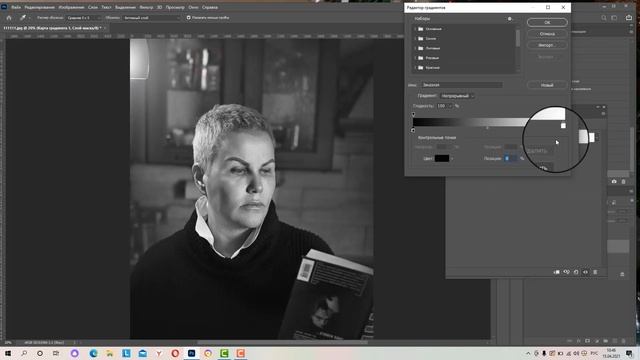This screenshot has width=640, height=360.
Task: Expand the Лиловые gradient folder
Action: click(416, 48)
